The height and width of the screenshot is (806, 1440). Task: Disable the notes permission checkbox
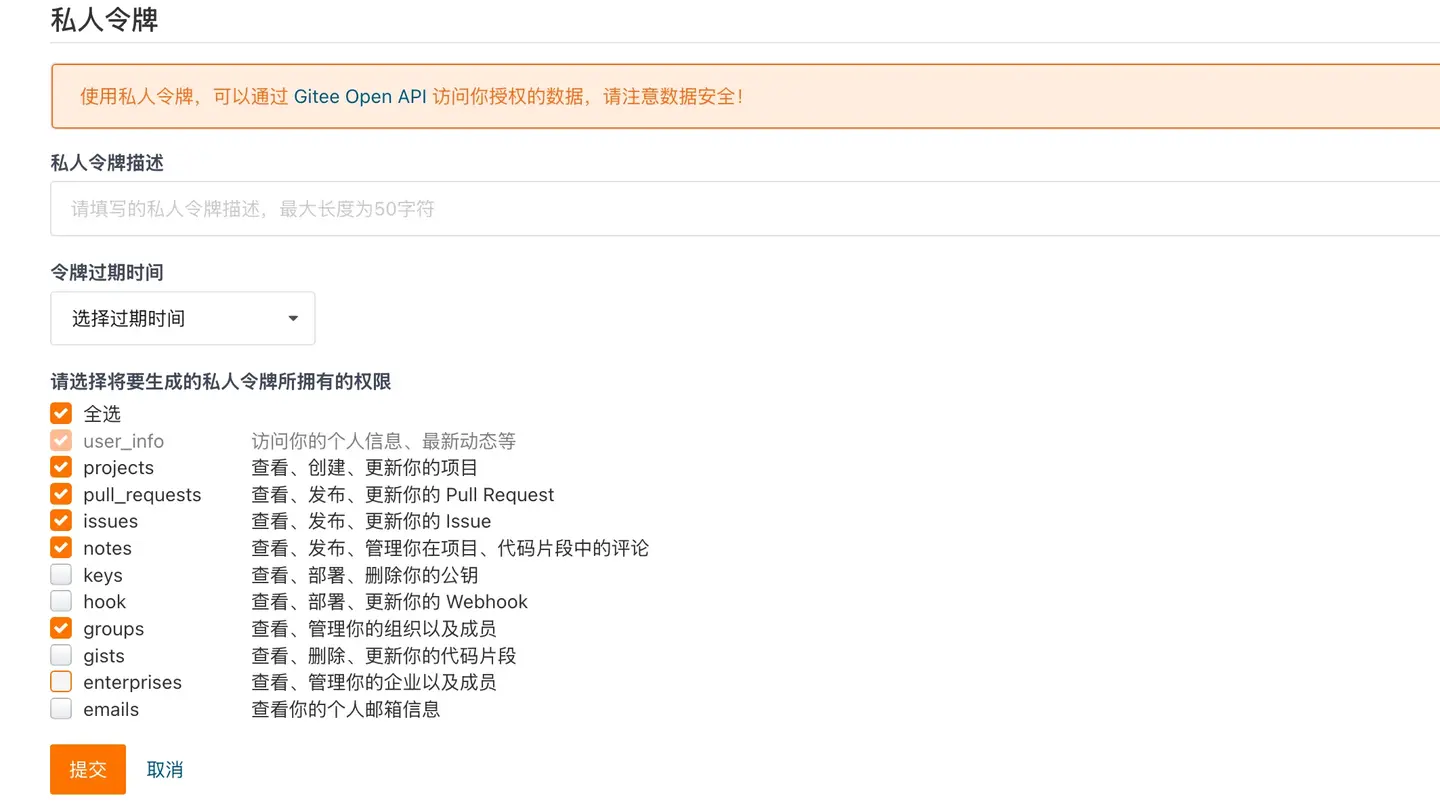[x=60, y=547]
